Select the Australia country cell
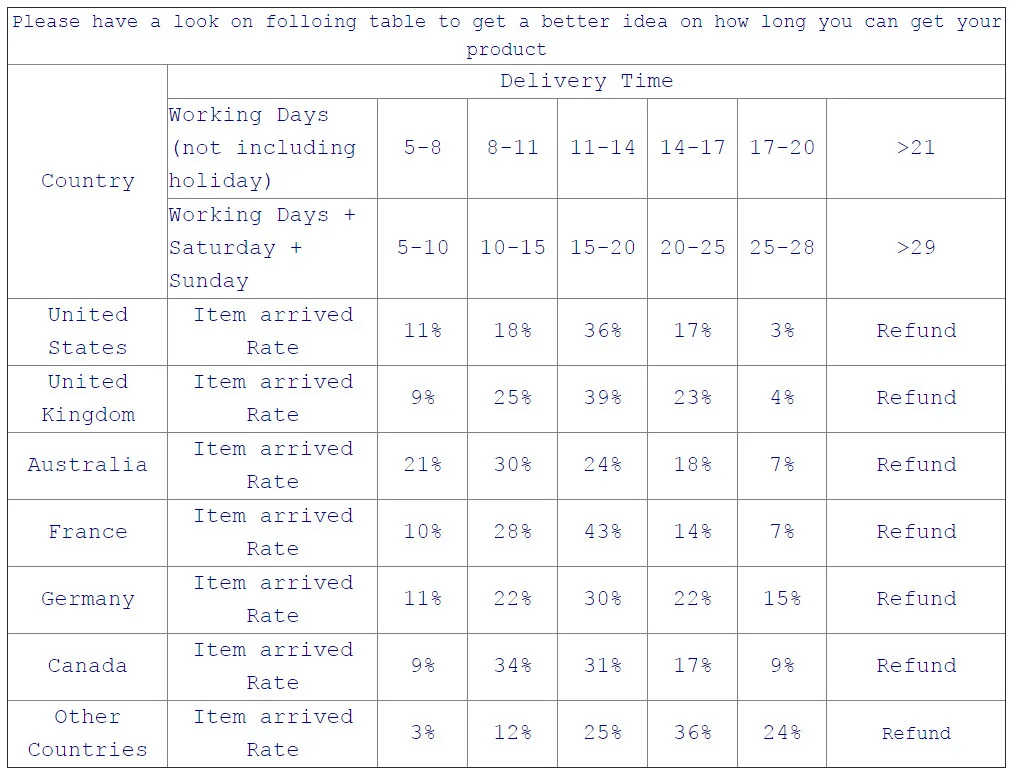Image resolution: width=1013 pixels, height=774 pixels. (x=87, y=465)
